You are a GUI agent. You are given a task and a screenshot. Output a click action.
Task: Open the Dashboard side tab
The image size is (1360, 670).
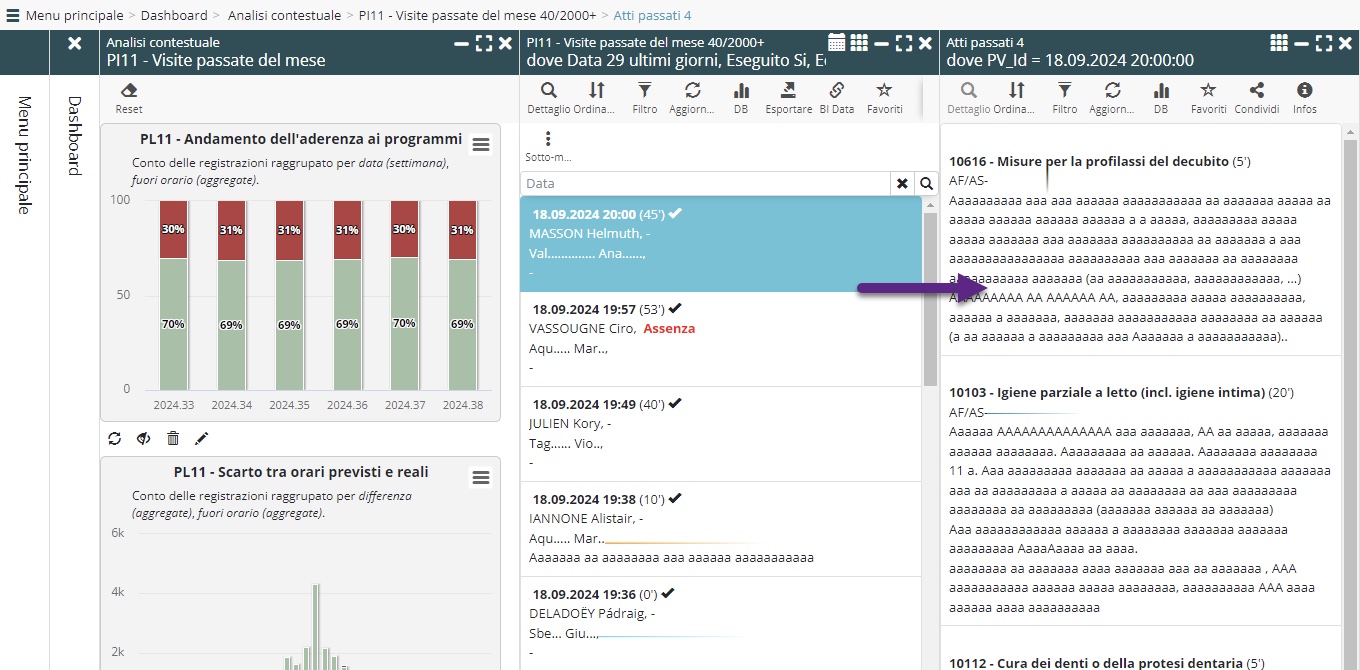74,135
